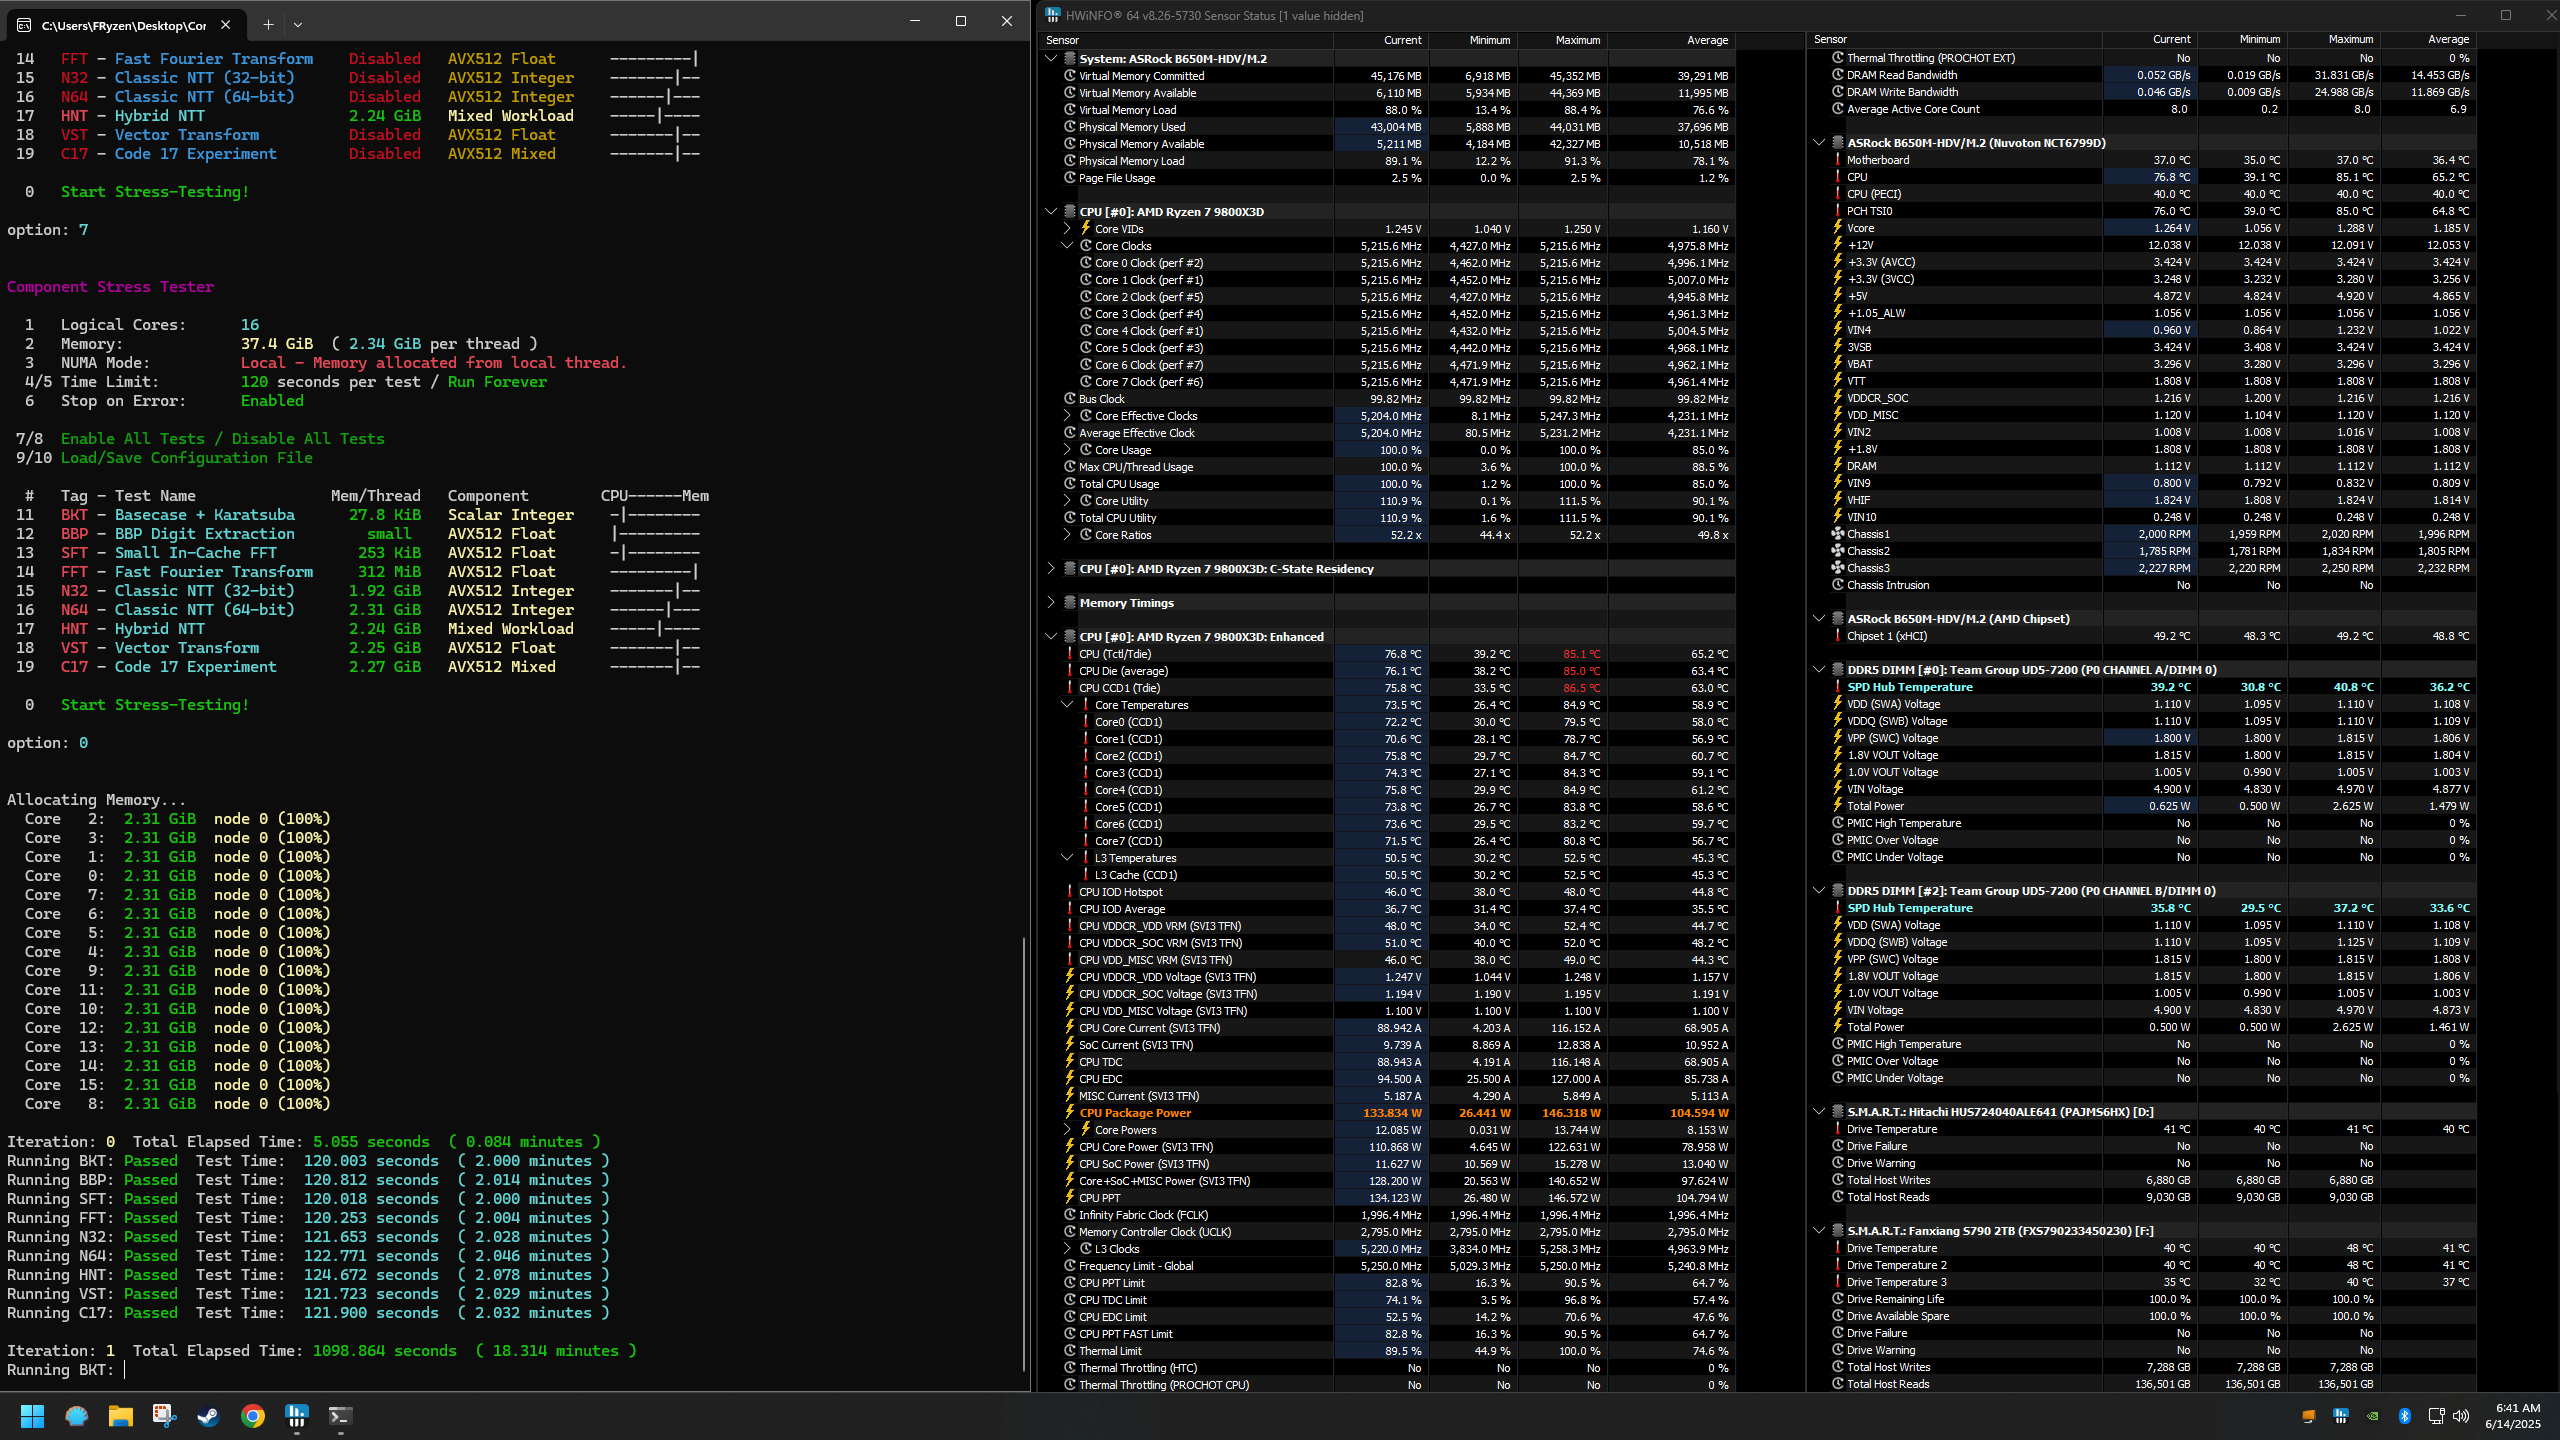Screen dimensions: 2560x1440
Task: Click the terminal vertical scrollbar
Action: (x=1024, y=1154)
